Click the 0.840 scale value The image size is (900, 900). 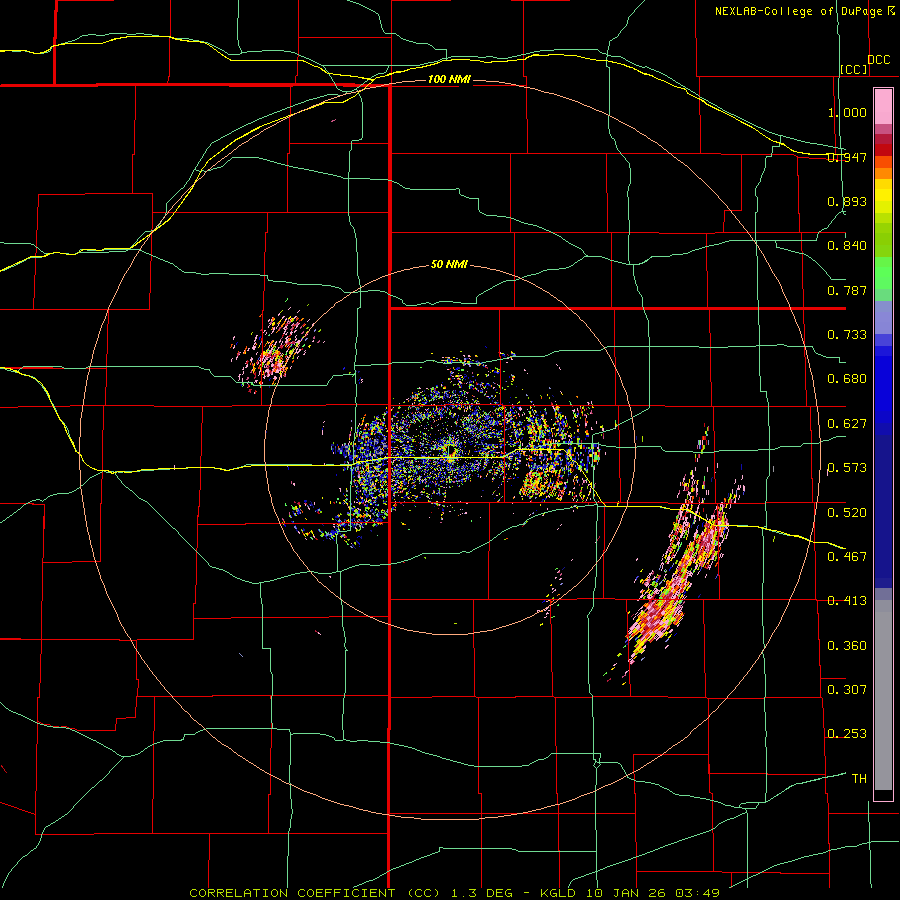click(847, 246)
